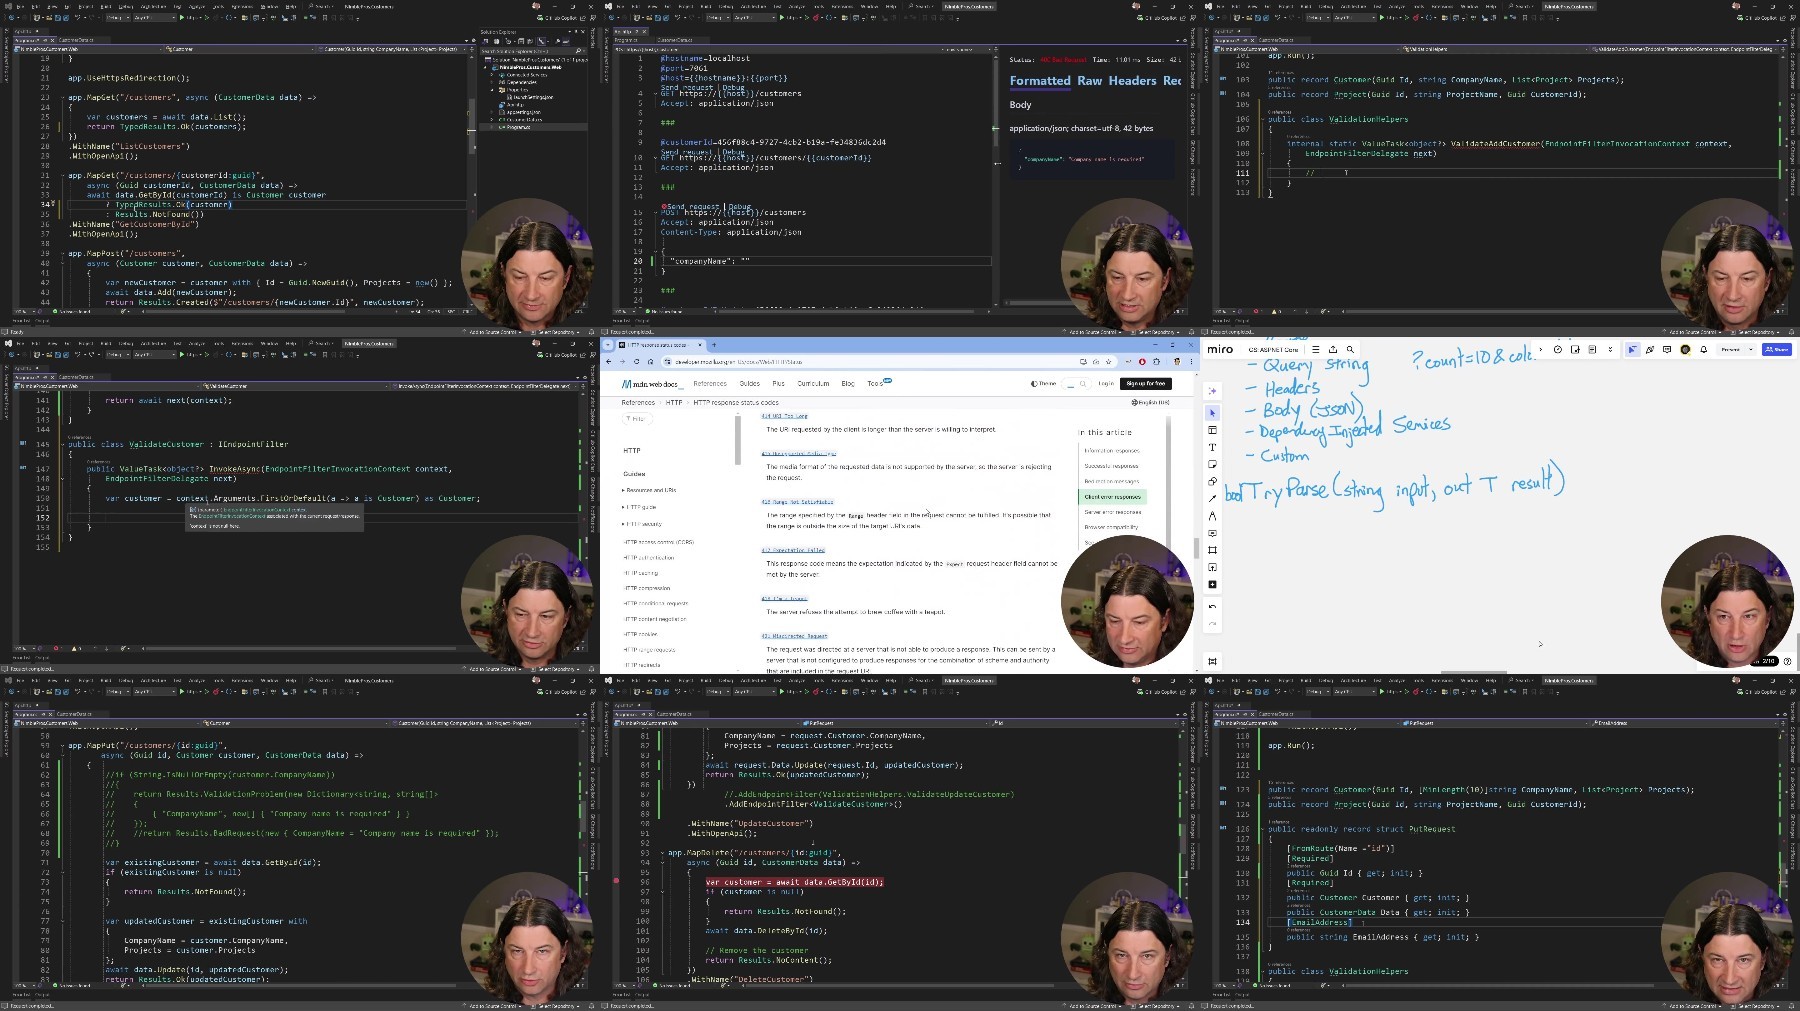Toggle the MDN Theme switcher
Image resolution: width=1800 pixels, height=1011 pixels.
click(1043, 384)
